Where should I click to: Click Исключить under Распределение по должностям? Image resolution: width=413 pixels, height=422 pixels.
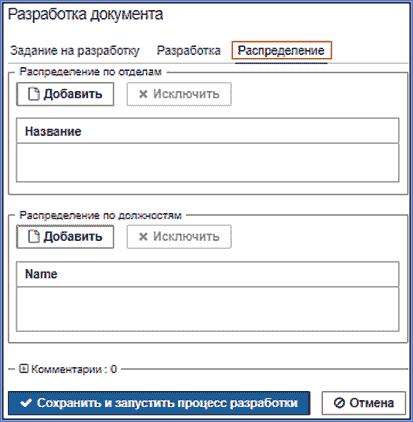click(179, 237)
